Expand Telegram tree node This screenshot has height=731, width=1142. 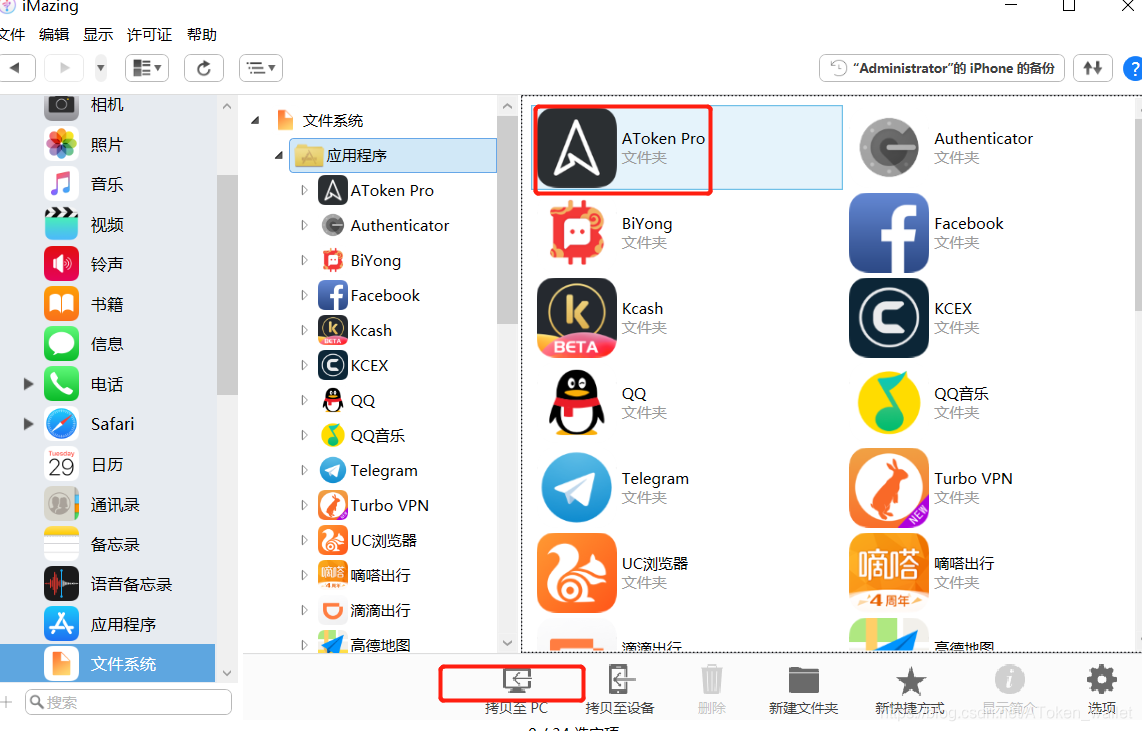304,470
